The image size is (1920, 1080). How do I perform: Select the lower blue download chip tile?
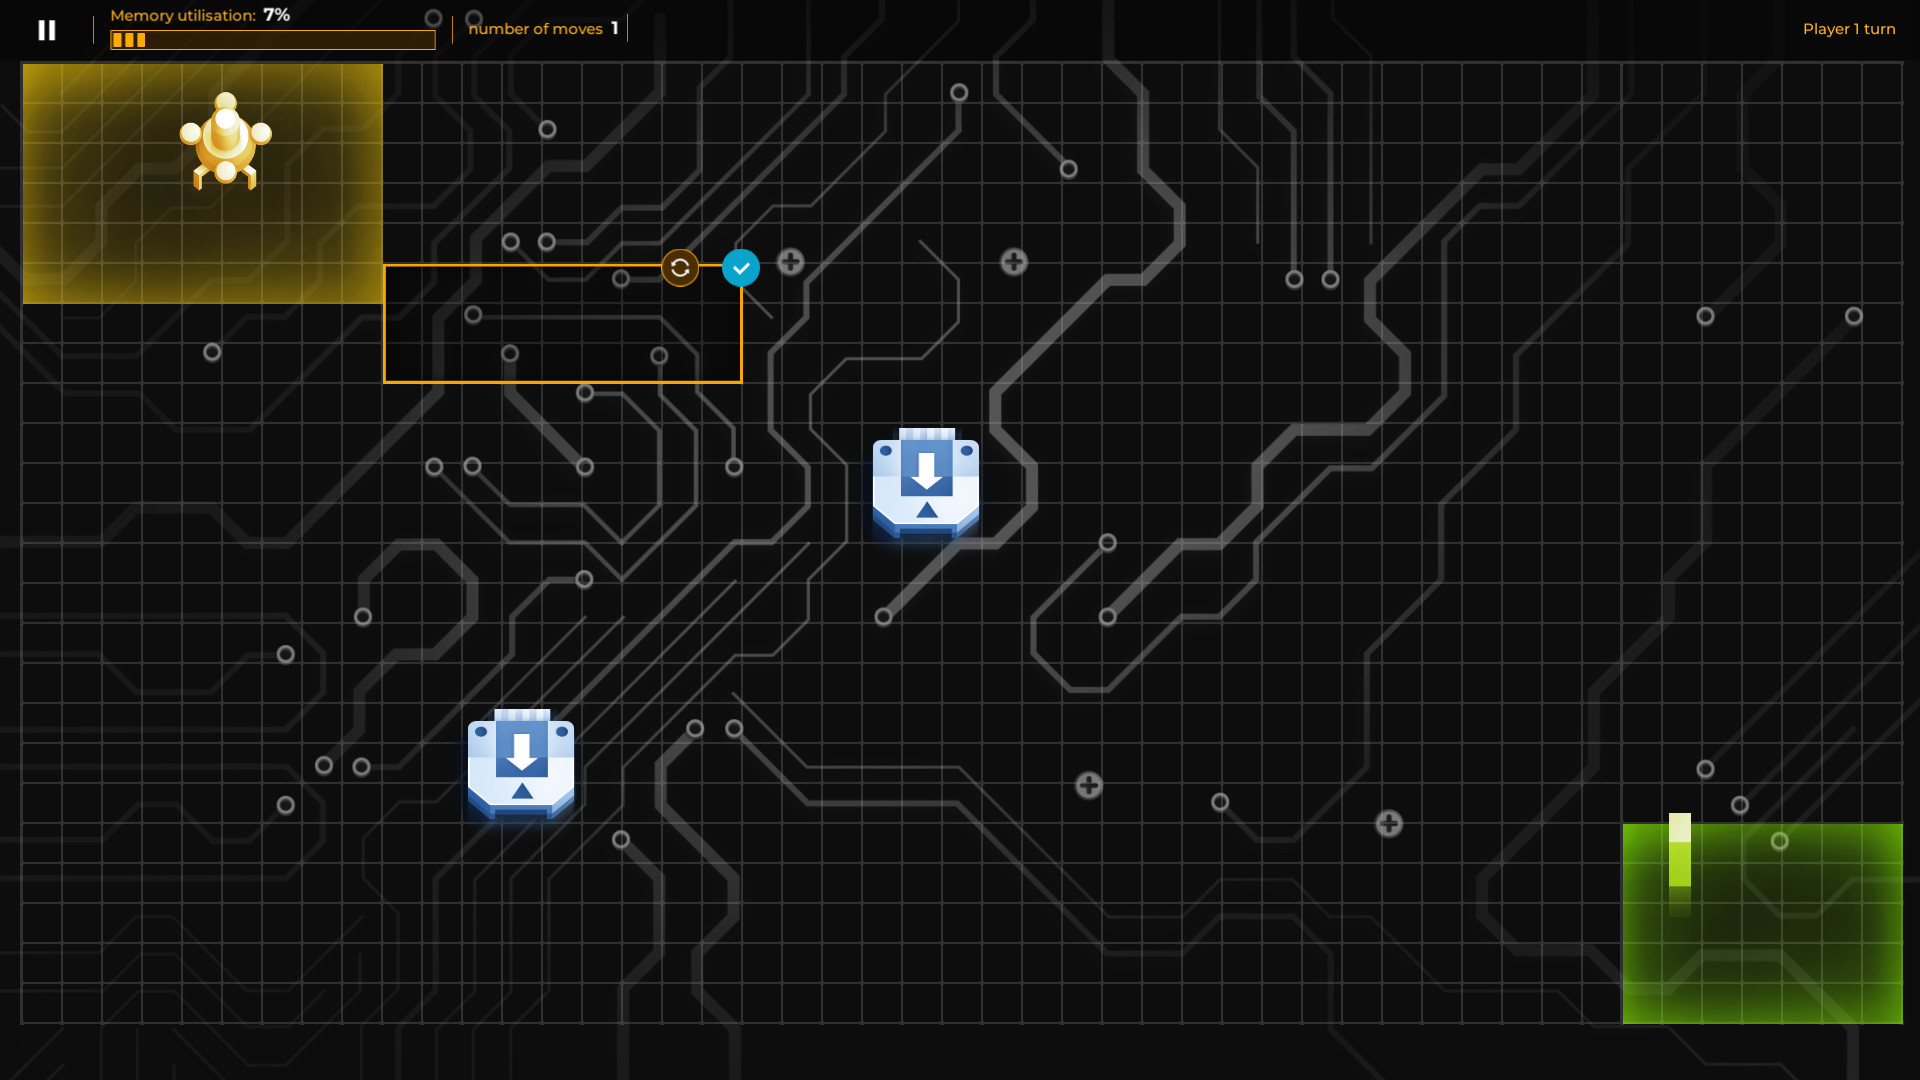(x=520, y=763)
